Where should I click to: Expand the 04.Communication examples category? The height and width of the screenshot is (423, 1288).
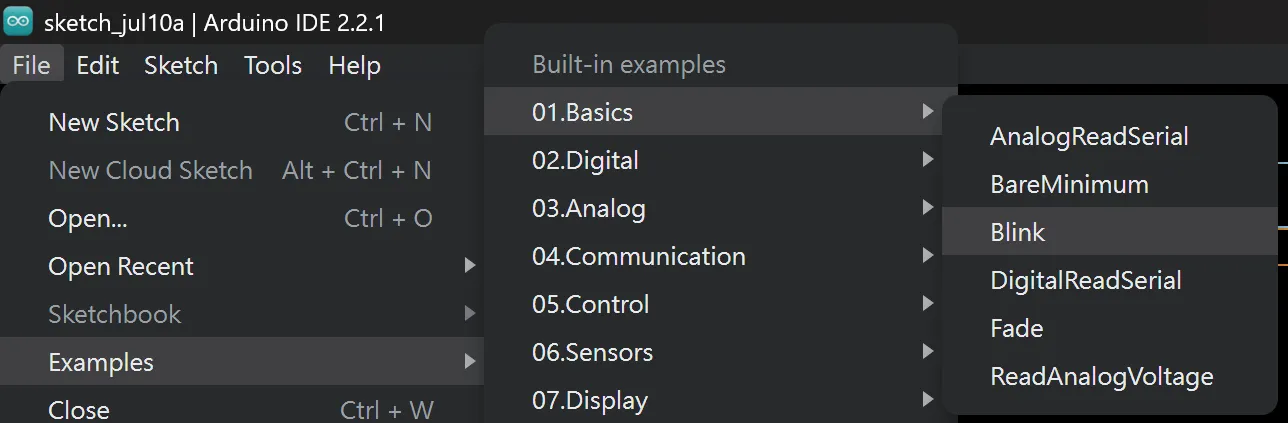click(x=721, y=256)
